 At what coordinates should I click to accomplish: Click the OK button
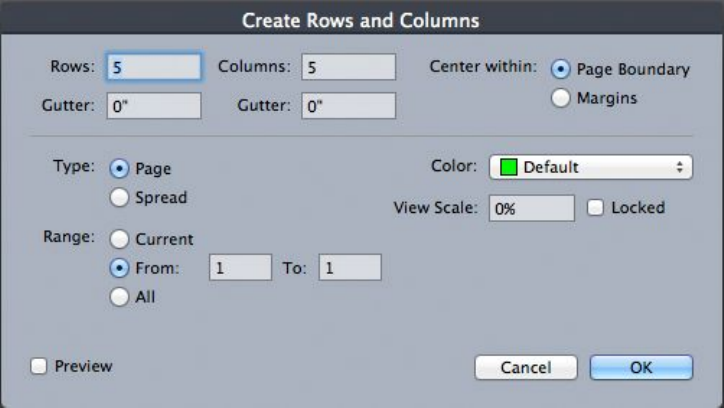(x=641, y=367)
